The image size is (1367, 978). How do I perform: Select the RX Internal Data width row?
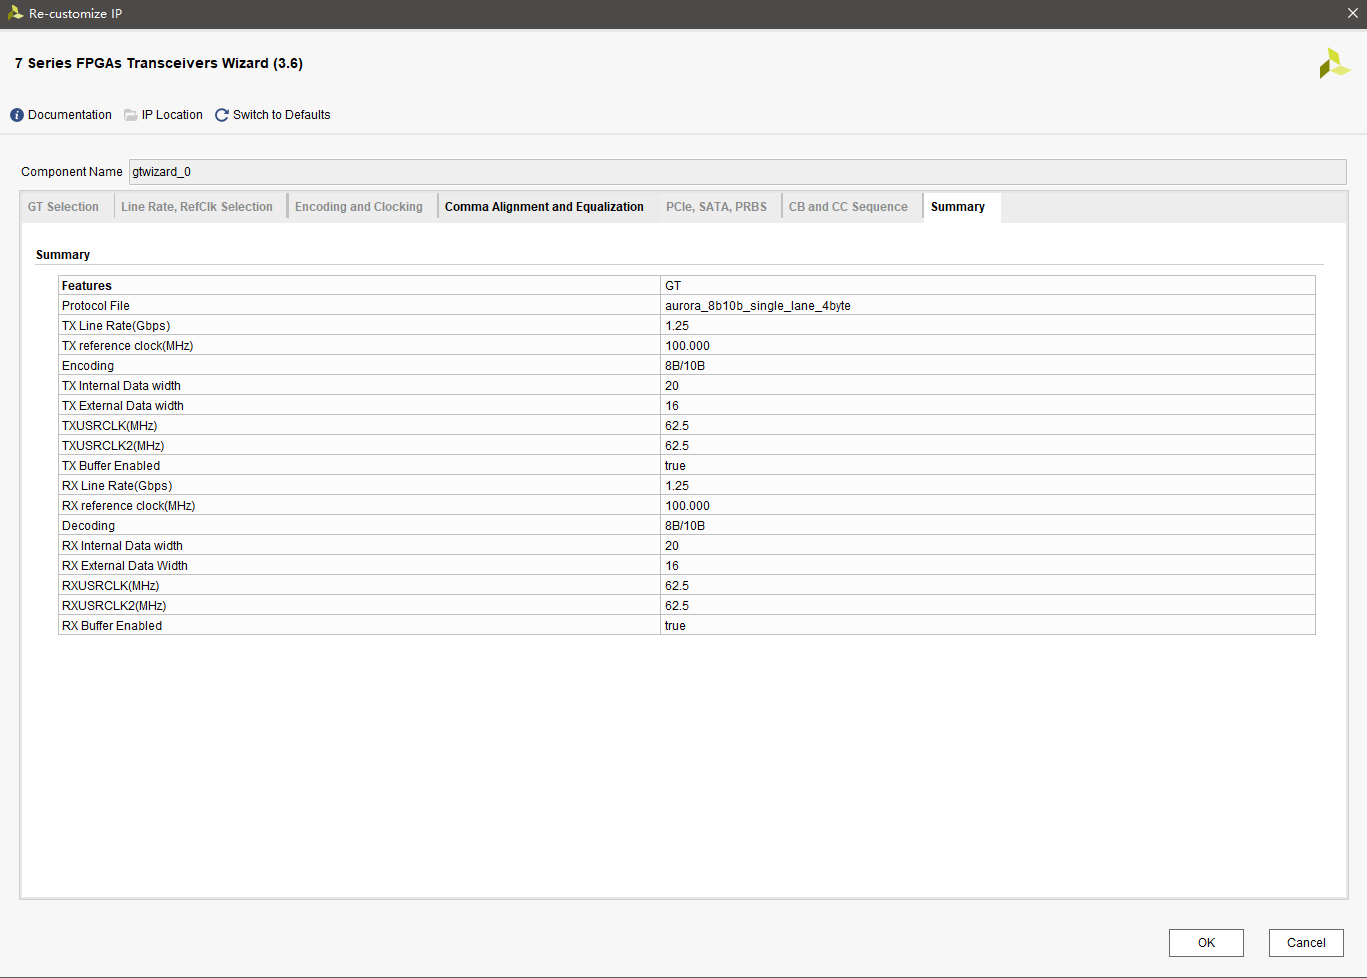click(687, 546)
